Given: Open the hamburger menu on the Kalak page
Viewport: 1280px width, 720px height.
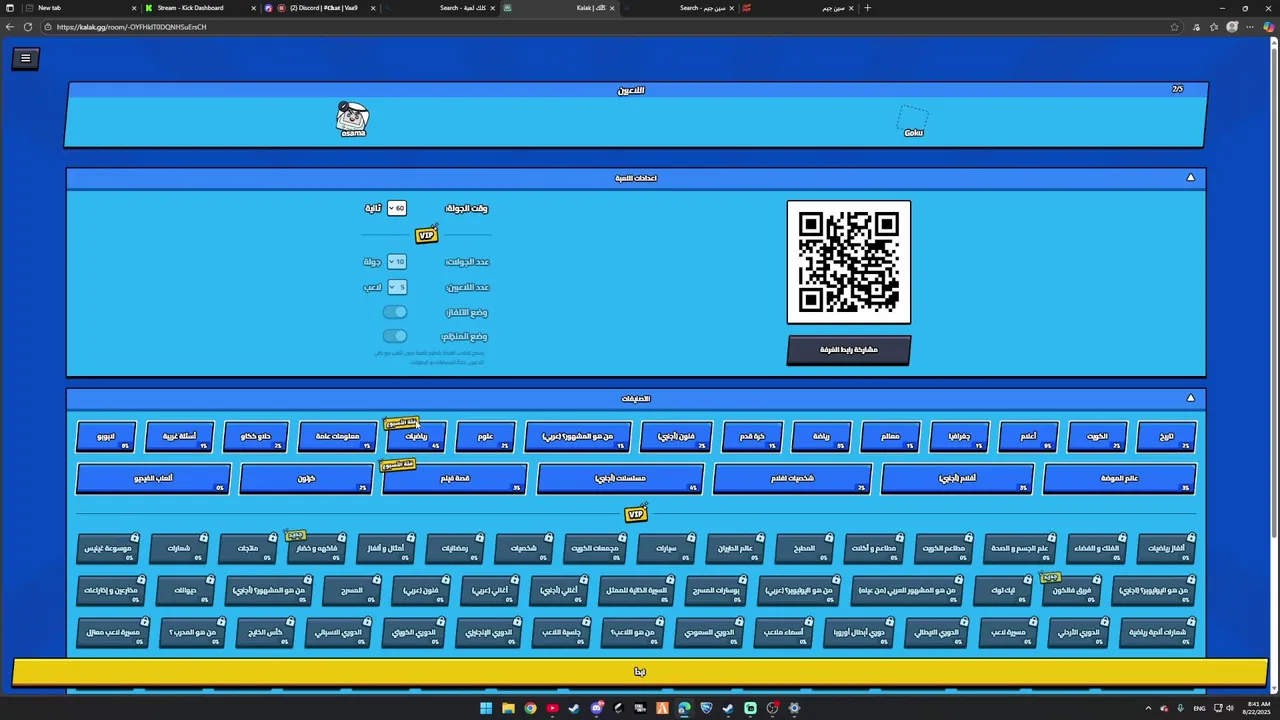Looking at the screenshot, I should tap(25, 58).
